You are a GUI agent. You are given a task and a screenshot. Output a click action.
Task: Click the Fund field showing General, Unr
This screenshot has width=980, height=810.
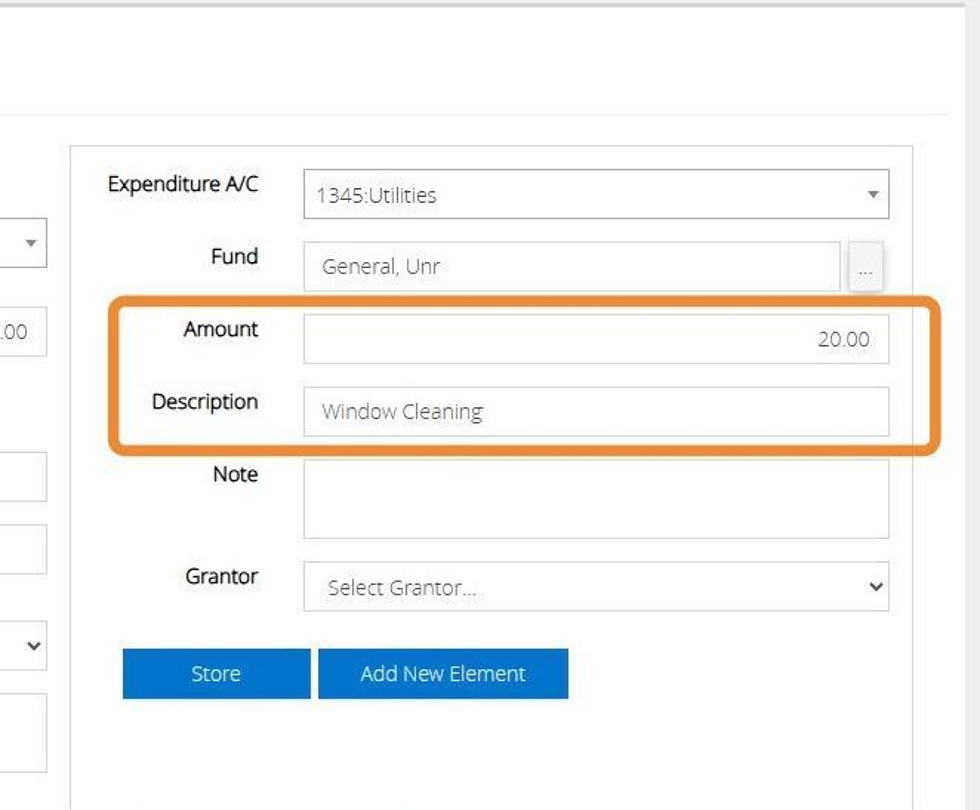point(571,267)
